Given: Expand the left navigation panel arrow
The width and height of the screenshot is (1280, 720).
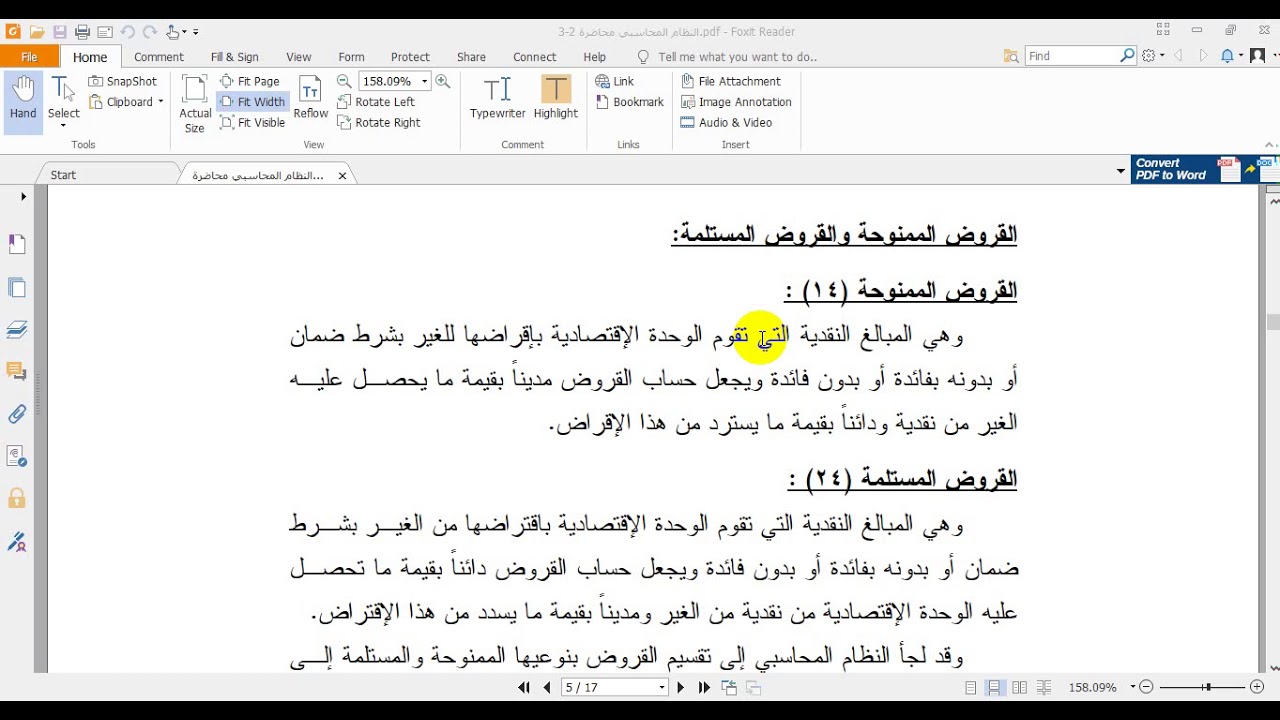Looking at the screenshot, I should point(24,197).
